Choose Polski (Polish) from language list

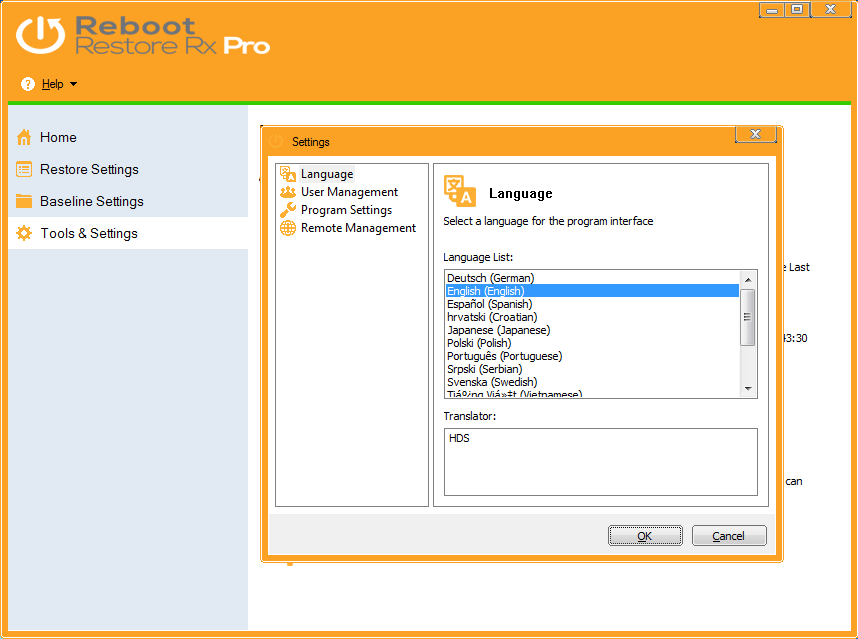pyautogui.click(x=592, y=343)
